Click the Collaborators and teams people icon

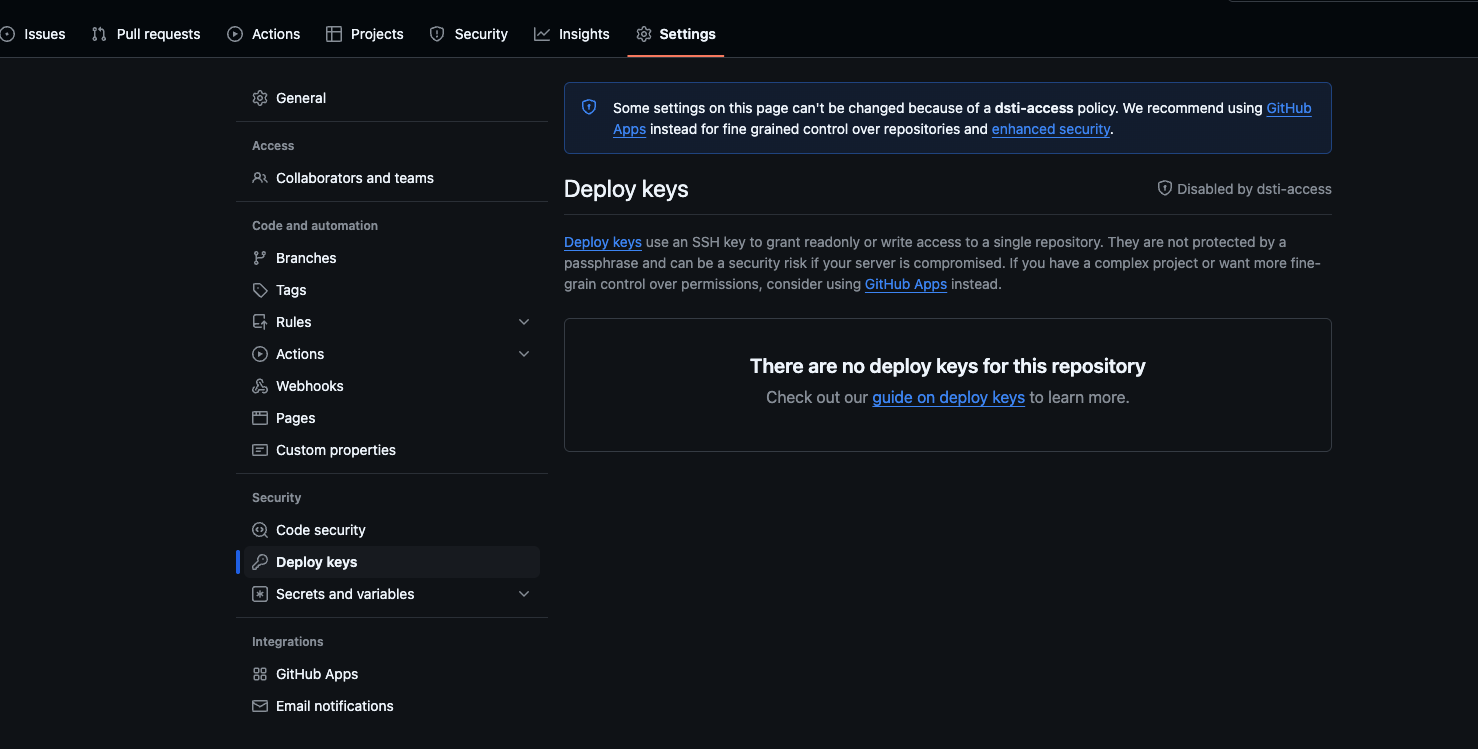[x=260, y=178]
